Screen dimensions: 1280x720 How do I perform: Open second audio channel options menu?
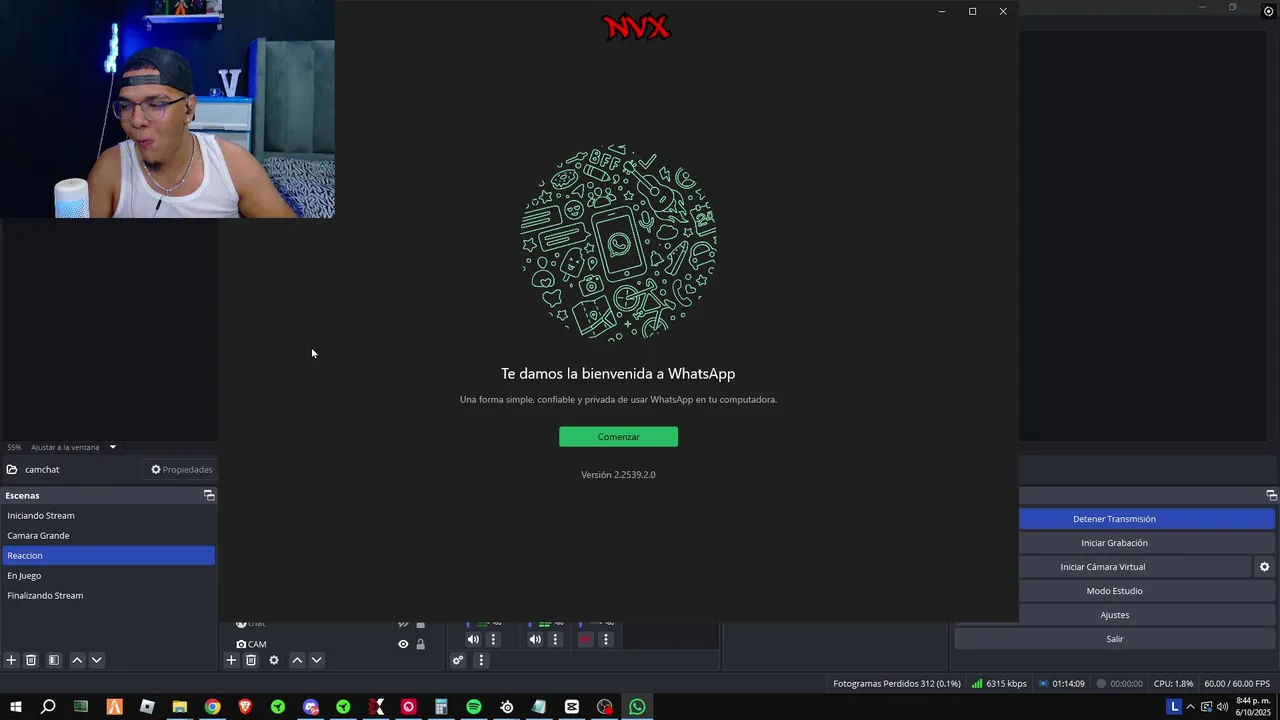pyautogui.click(x=555, y=640)
